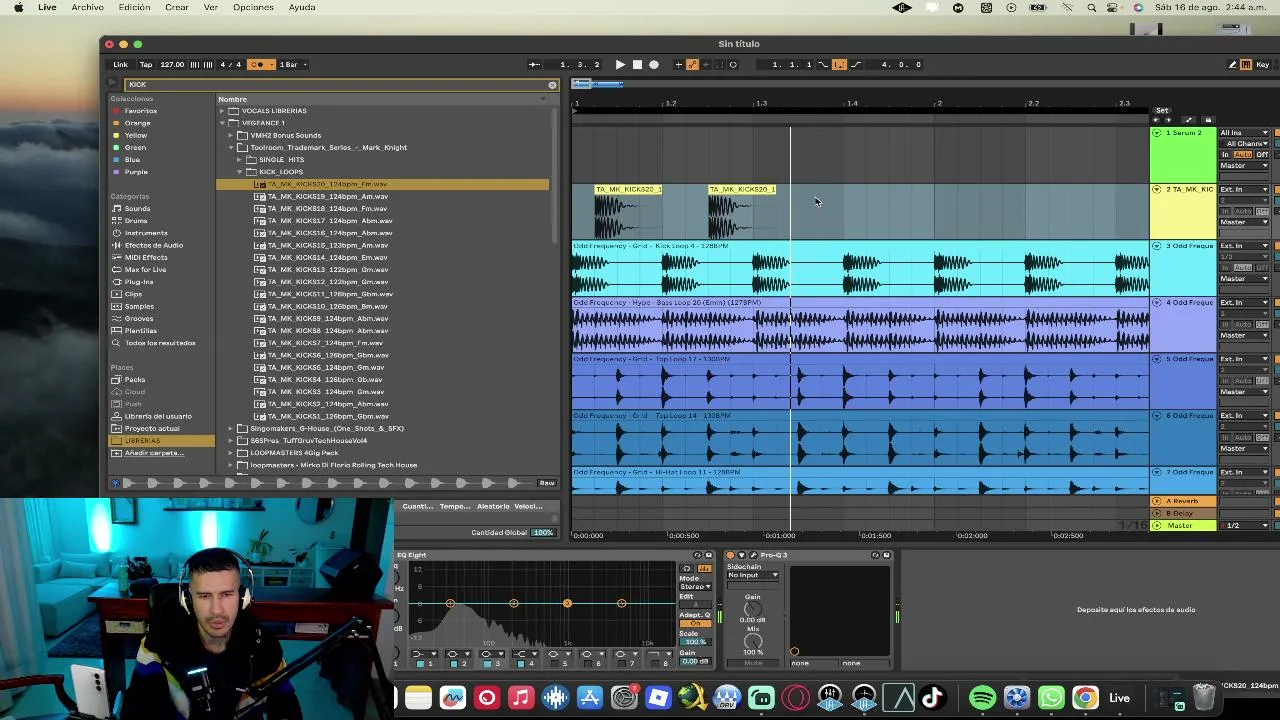Click the previous locator arrow icon

tap(1156, 120)
